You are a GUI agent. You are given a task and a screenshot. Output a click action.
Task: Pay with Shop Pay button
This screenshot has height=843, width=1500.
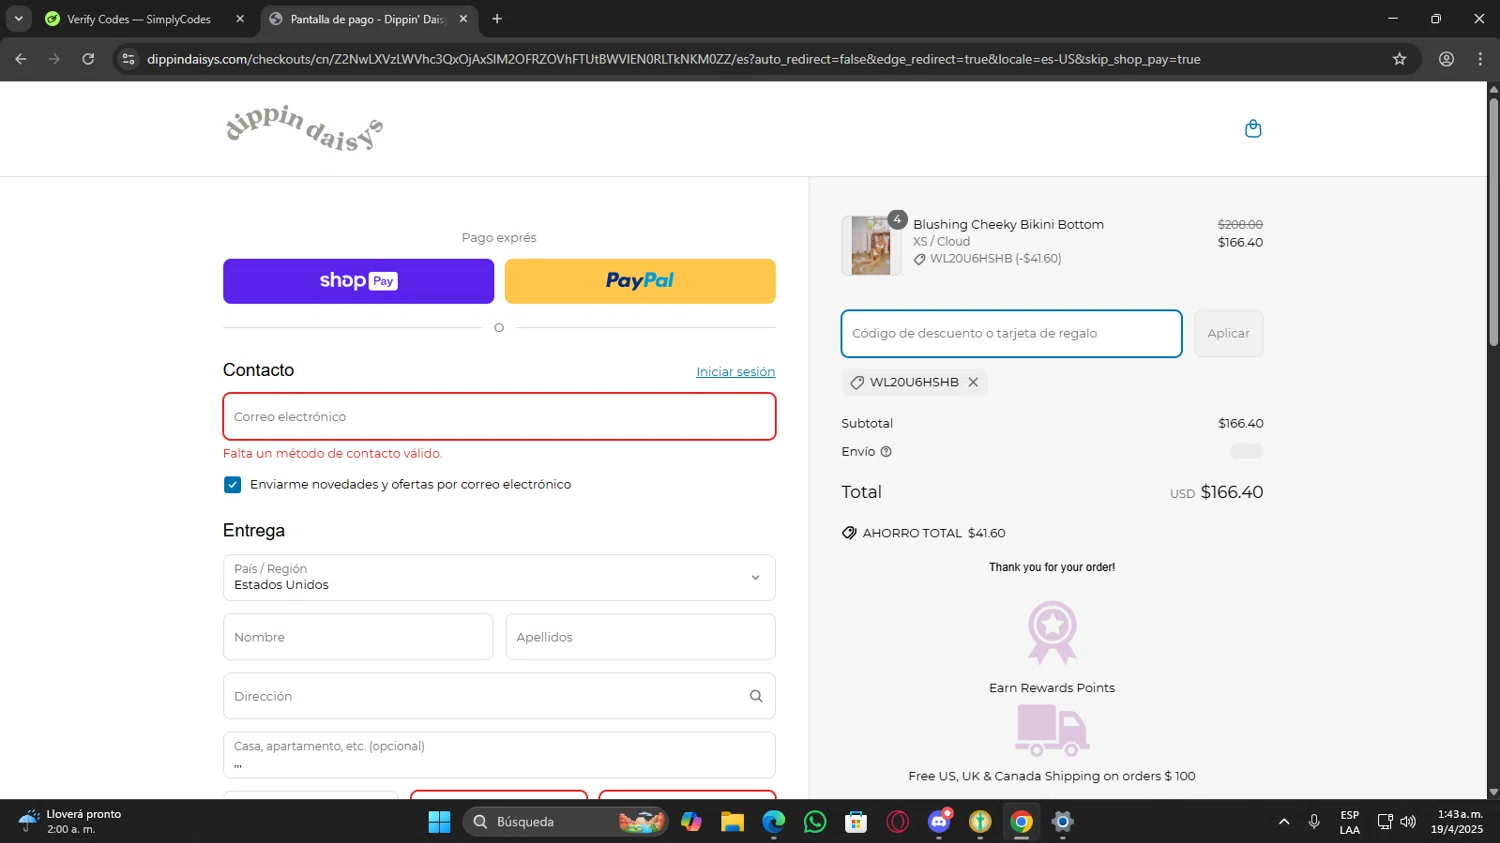tap(358, 281)
